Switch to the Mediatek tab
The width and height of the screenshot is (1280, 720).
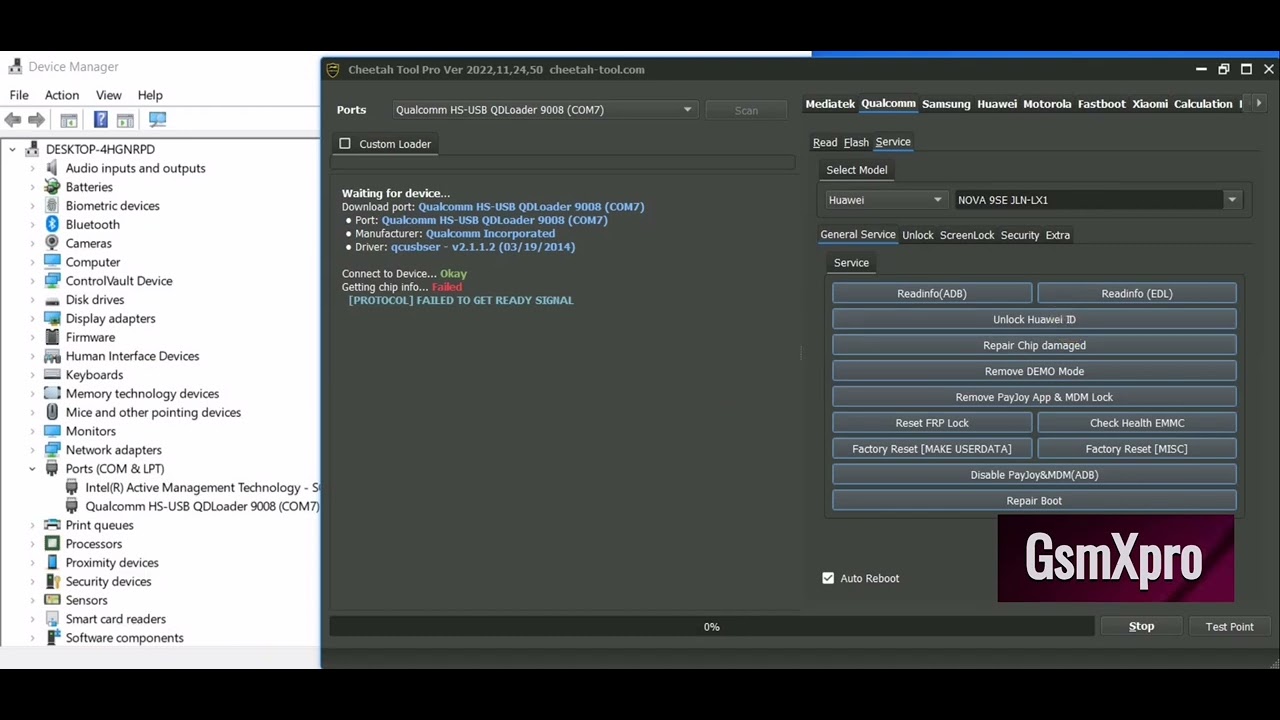(830, 104)
